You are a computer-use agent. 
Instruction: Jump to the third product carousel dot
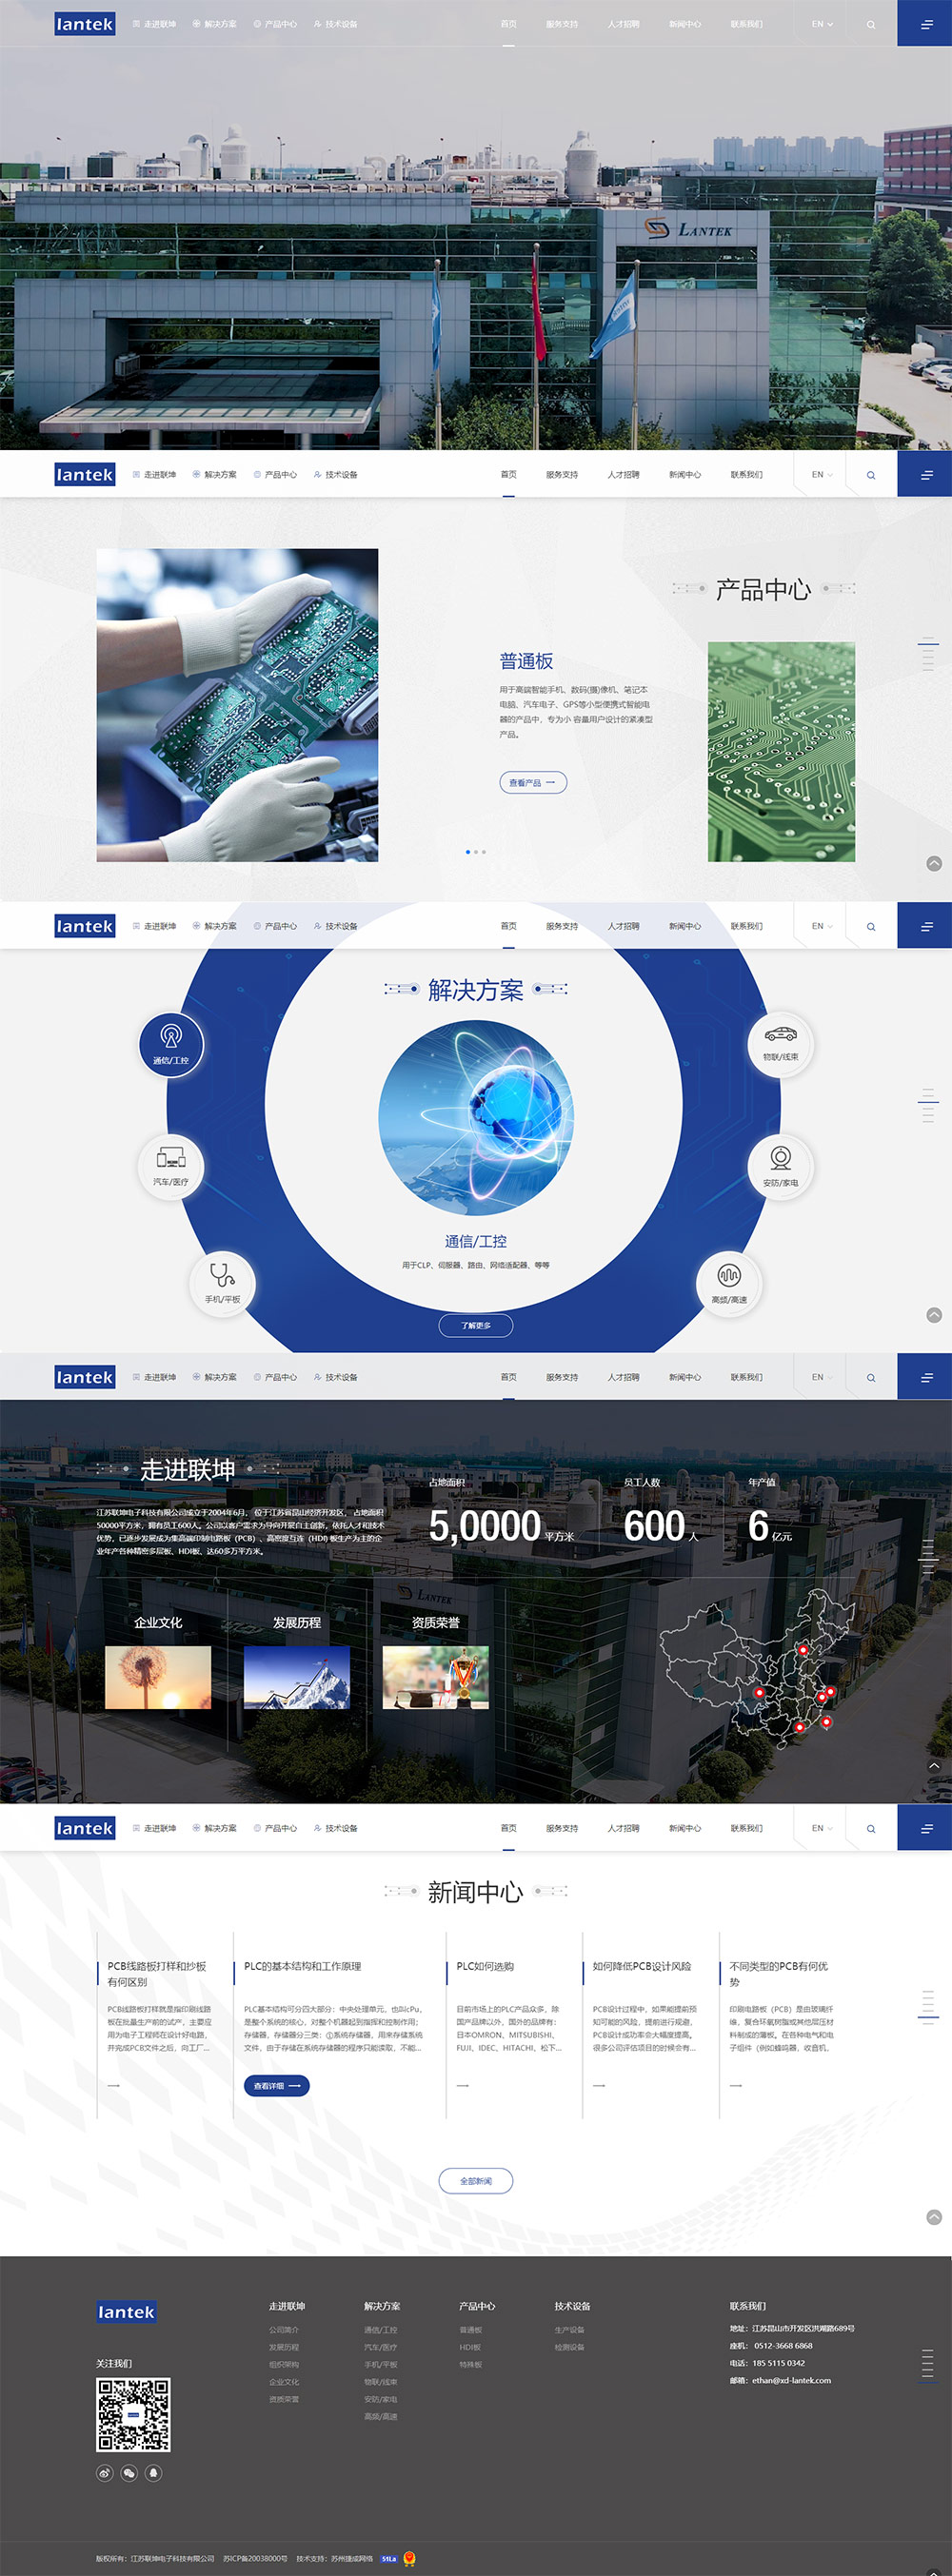(x=484, y=852)
